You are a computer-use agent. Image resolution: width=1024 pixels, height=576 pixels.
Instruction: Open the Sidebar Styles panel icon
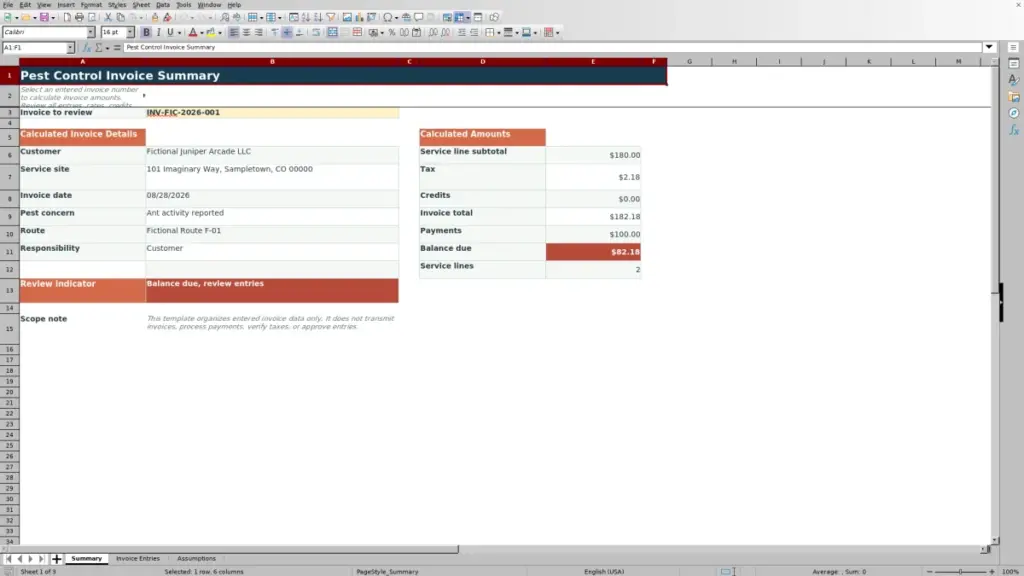pos(1014,80)
